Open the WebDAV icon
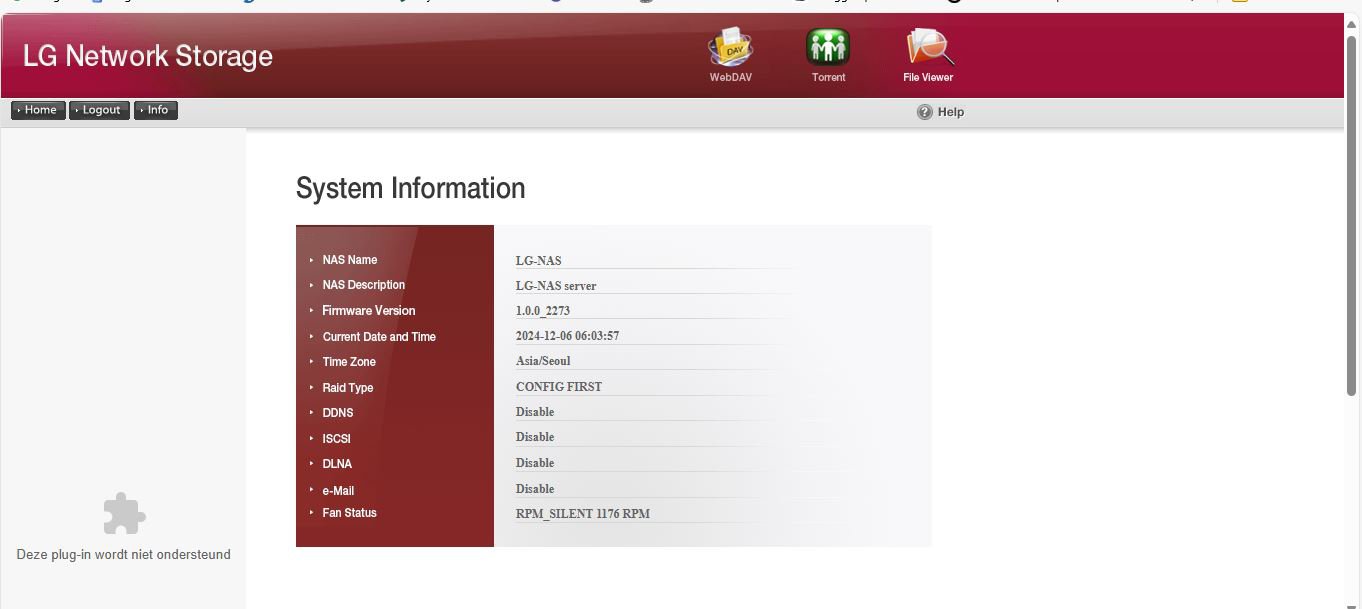The height and width of the screenshot is (609, 1362). coord(730,47)
